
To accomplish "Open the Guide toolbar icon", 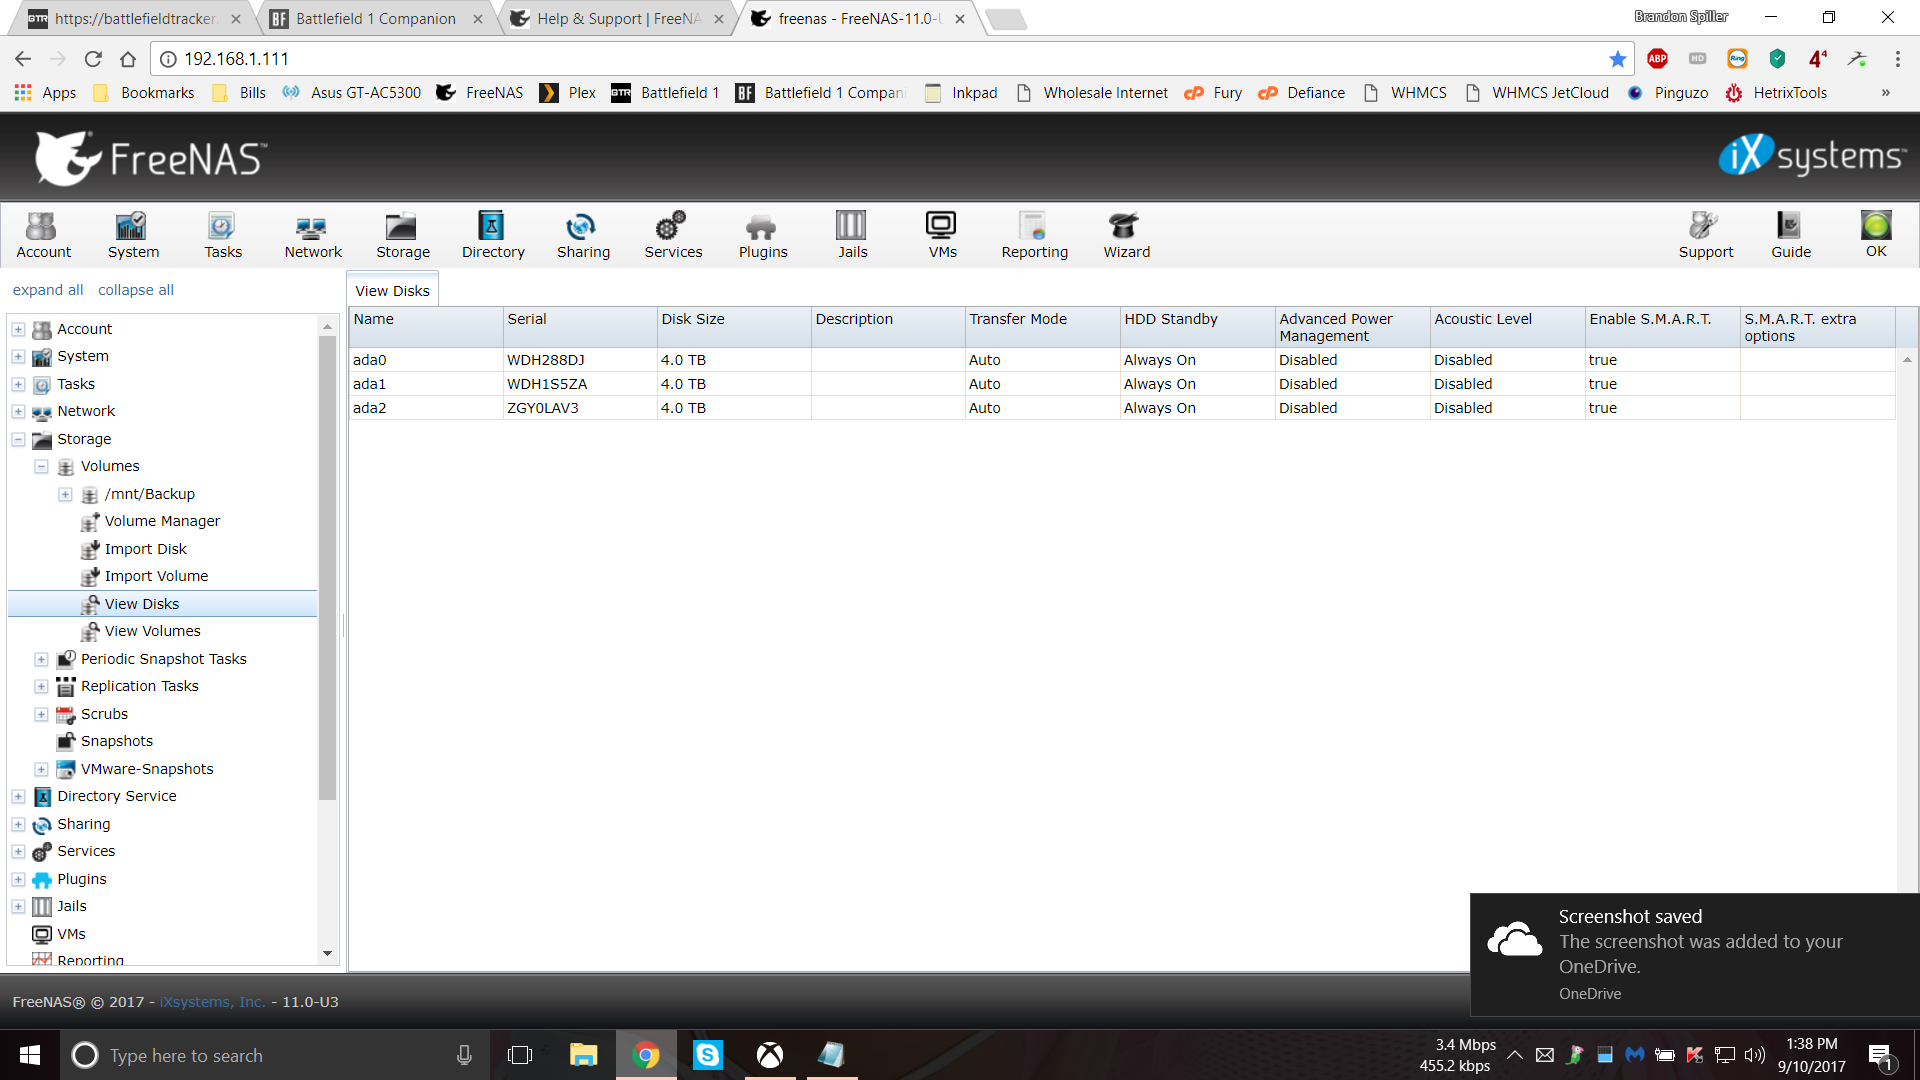I will coord(1790,236).
